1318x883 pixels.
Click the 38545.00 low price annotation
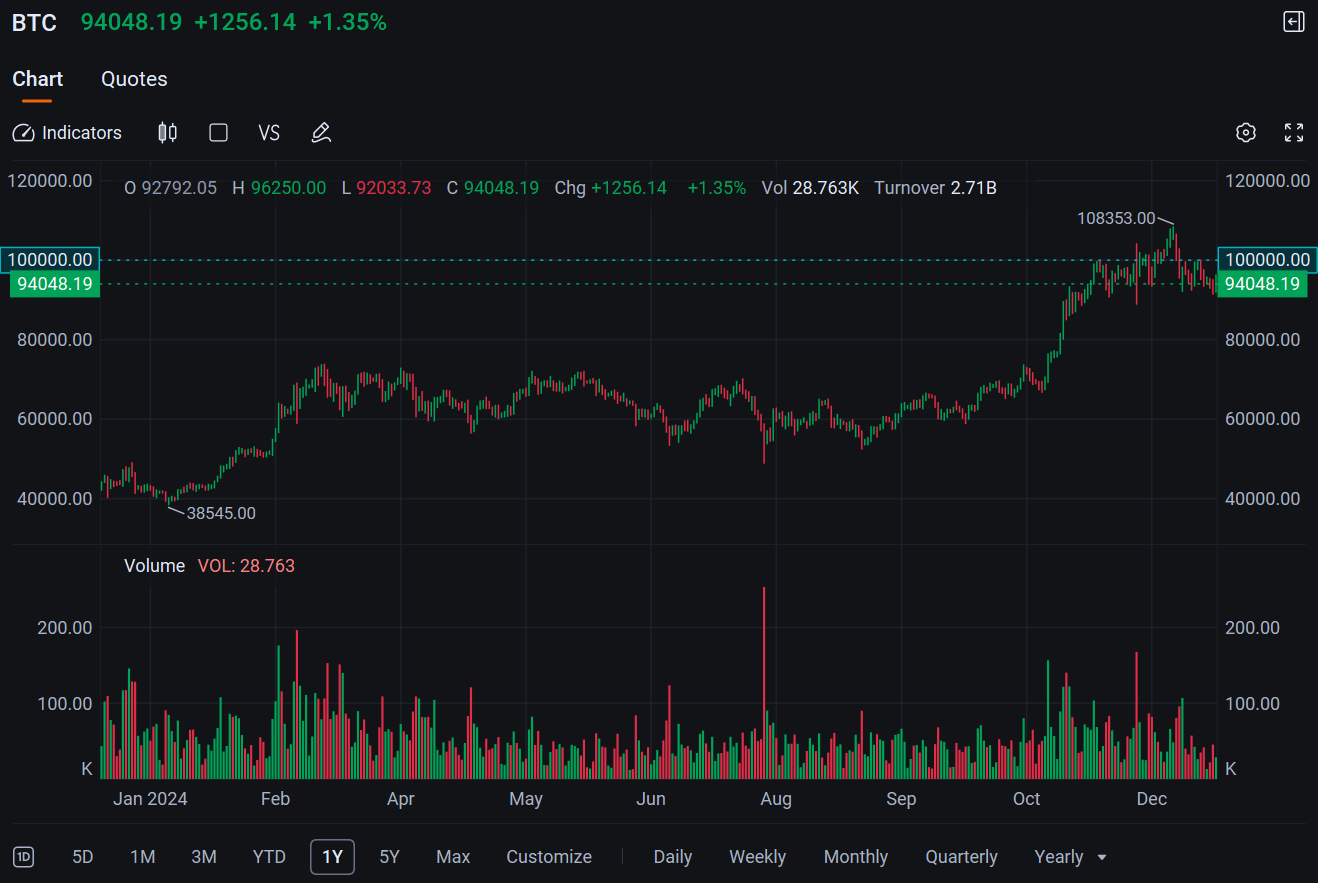coord(221,513)
